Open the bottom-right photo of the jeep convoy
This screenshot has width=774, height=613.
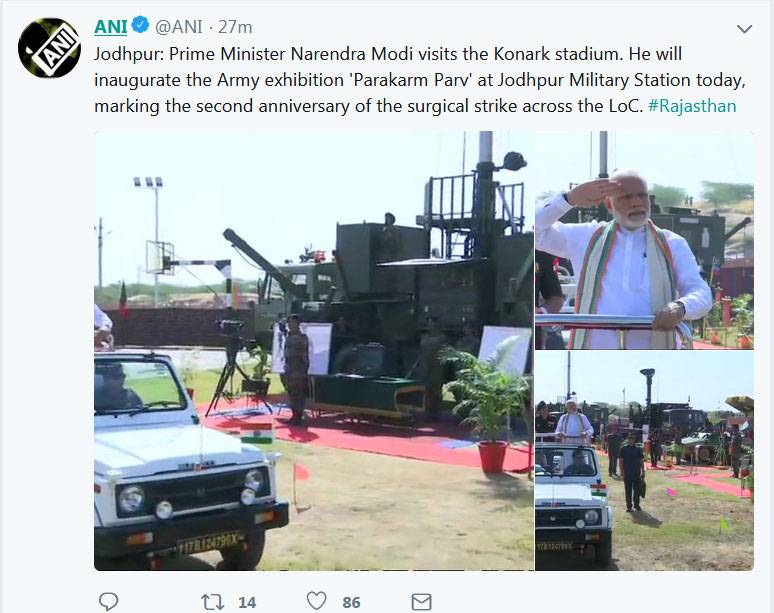645,460
